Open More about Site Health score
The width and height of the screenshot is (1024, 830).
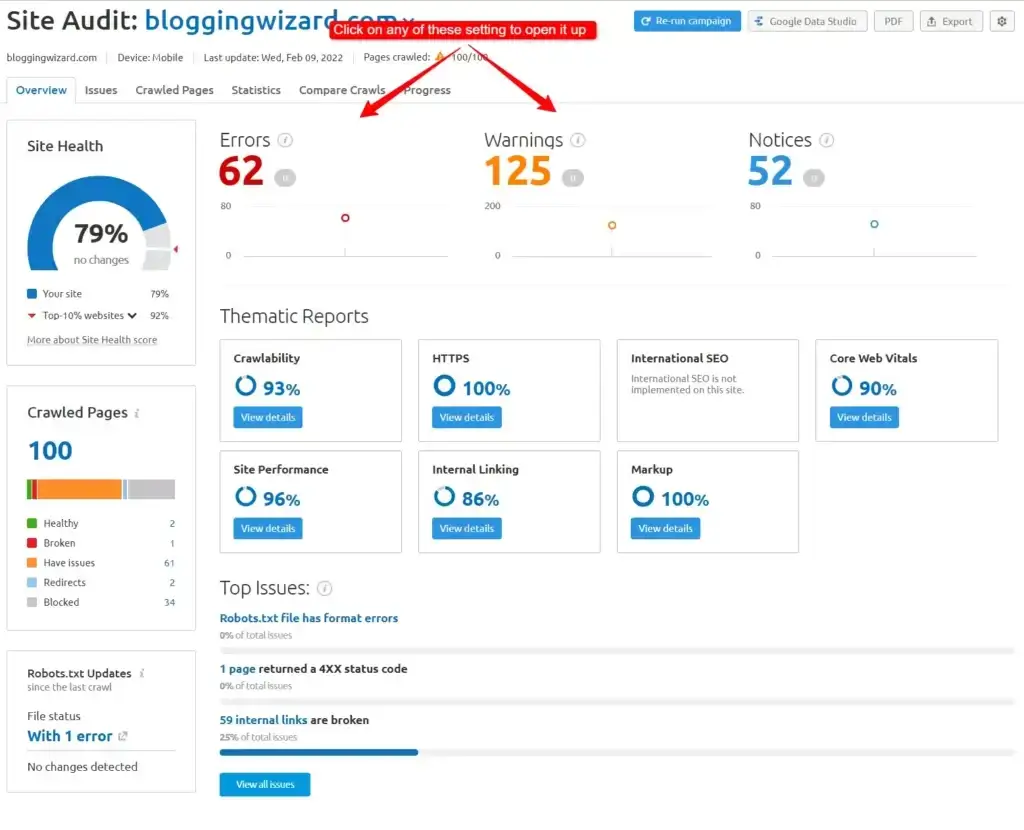pos(91,340)
